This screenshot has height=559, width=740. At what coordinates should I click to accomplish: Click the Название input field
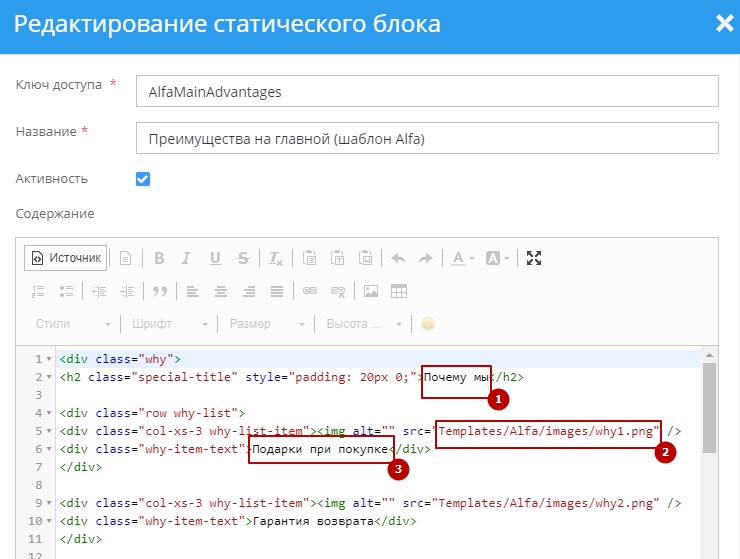(426, 138)
